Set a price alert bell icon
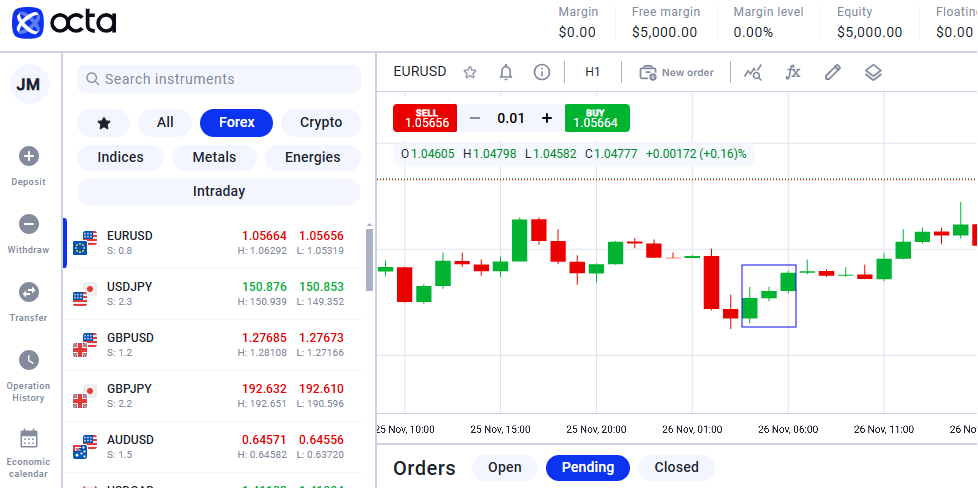The height and width of the screenshot is (488, 978). pyautogui.click(x=506, y=72)
